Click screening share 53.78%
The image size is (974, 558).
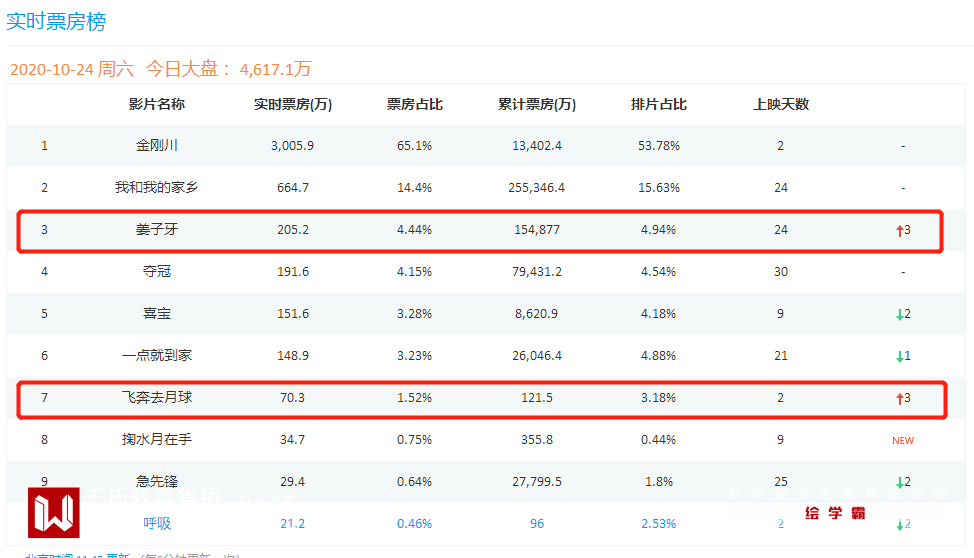(658, 145)
